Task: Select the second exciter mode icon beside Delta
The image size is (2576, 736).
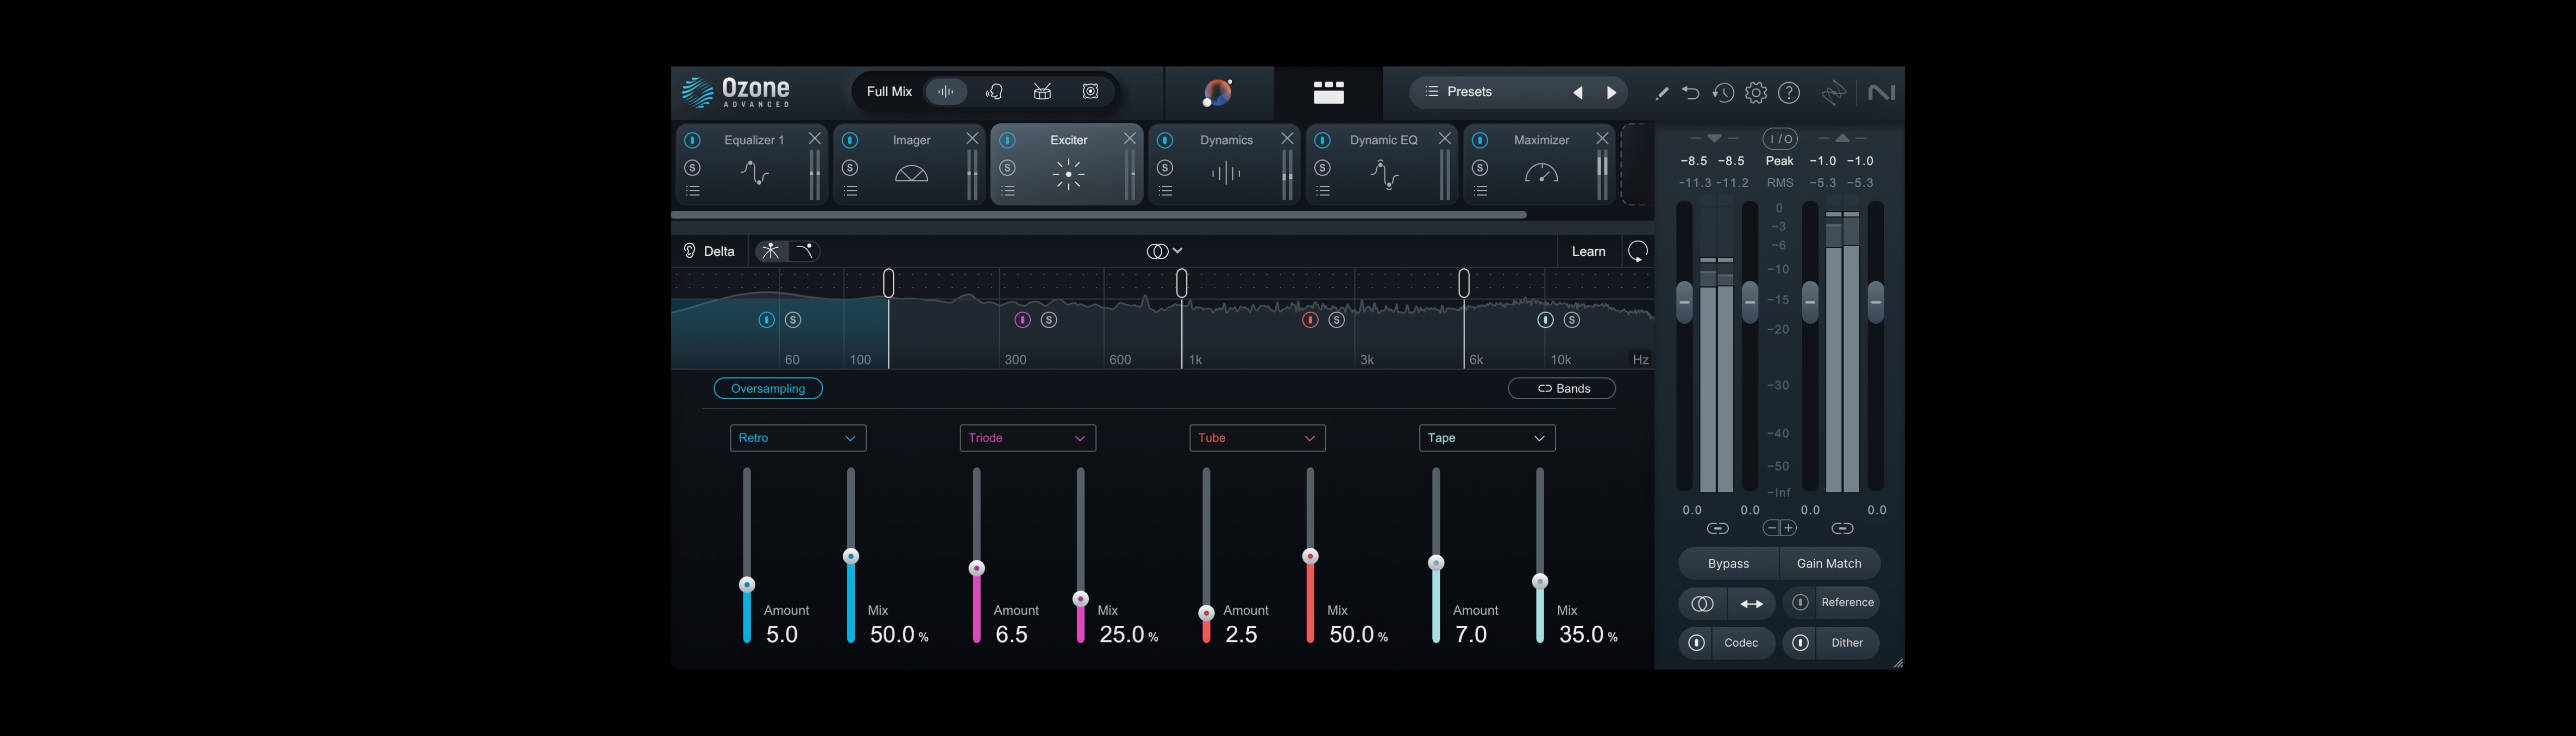Action: 804,251
